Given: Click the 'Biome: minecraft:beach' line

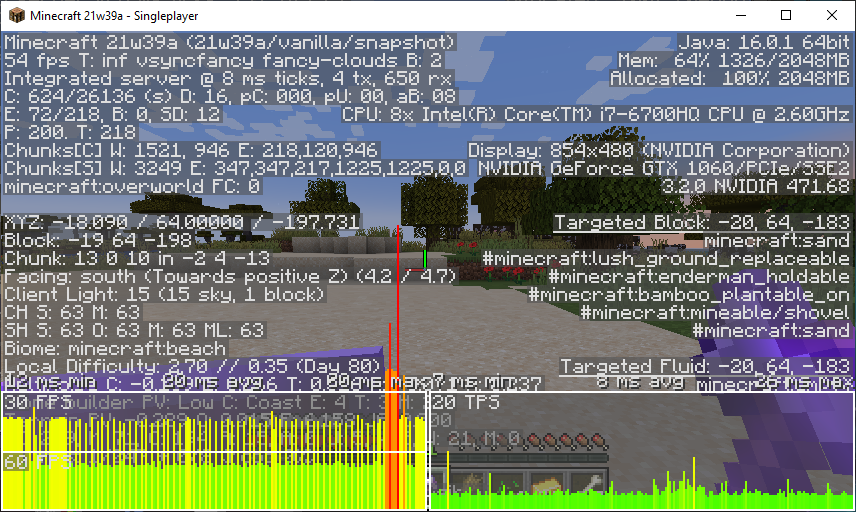Looking at the screenshot, I should pyautogui.click(x=115, y=348).
